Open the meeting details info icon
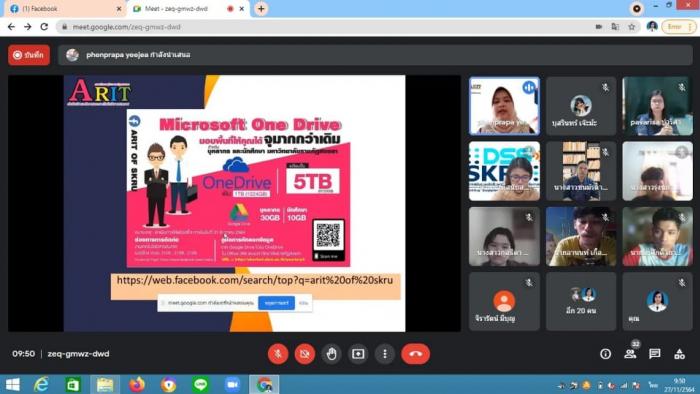The height and width of the screenshot is (394, 700). 605,354
